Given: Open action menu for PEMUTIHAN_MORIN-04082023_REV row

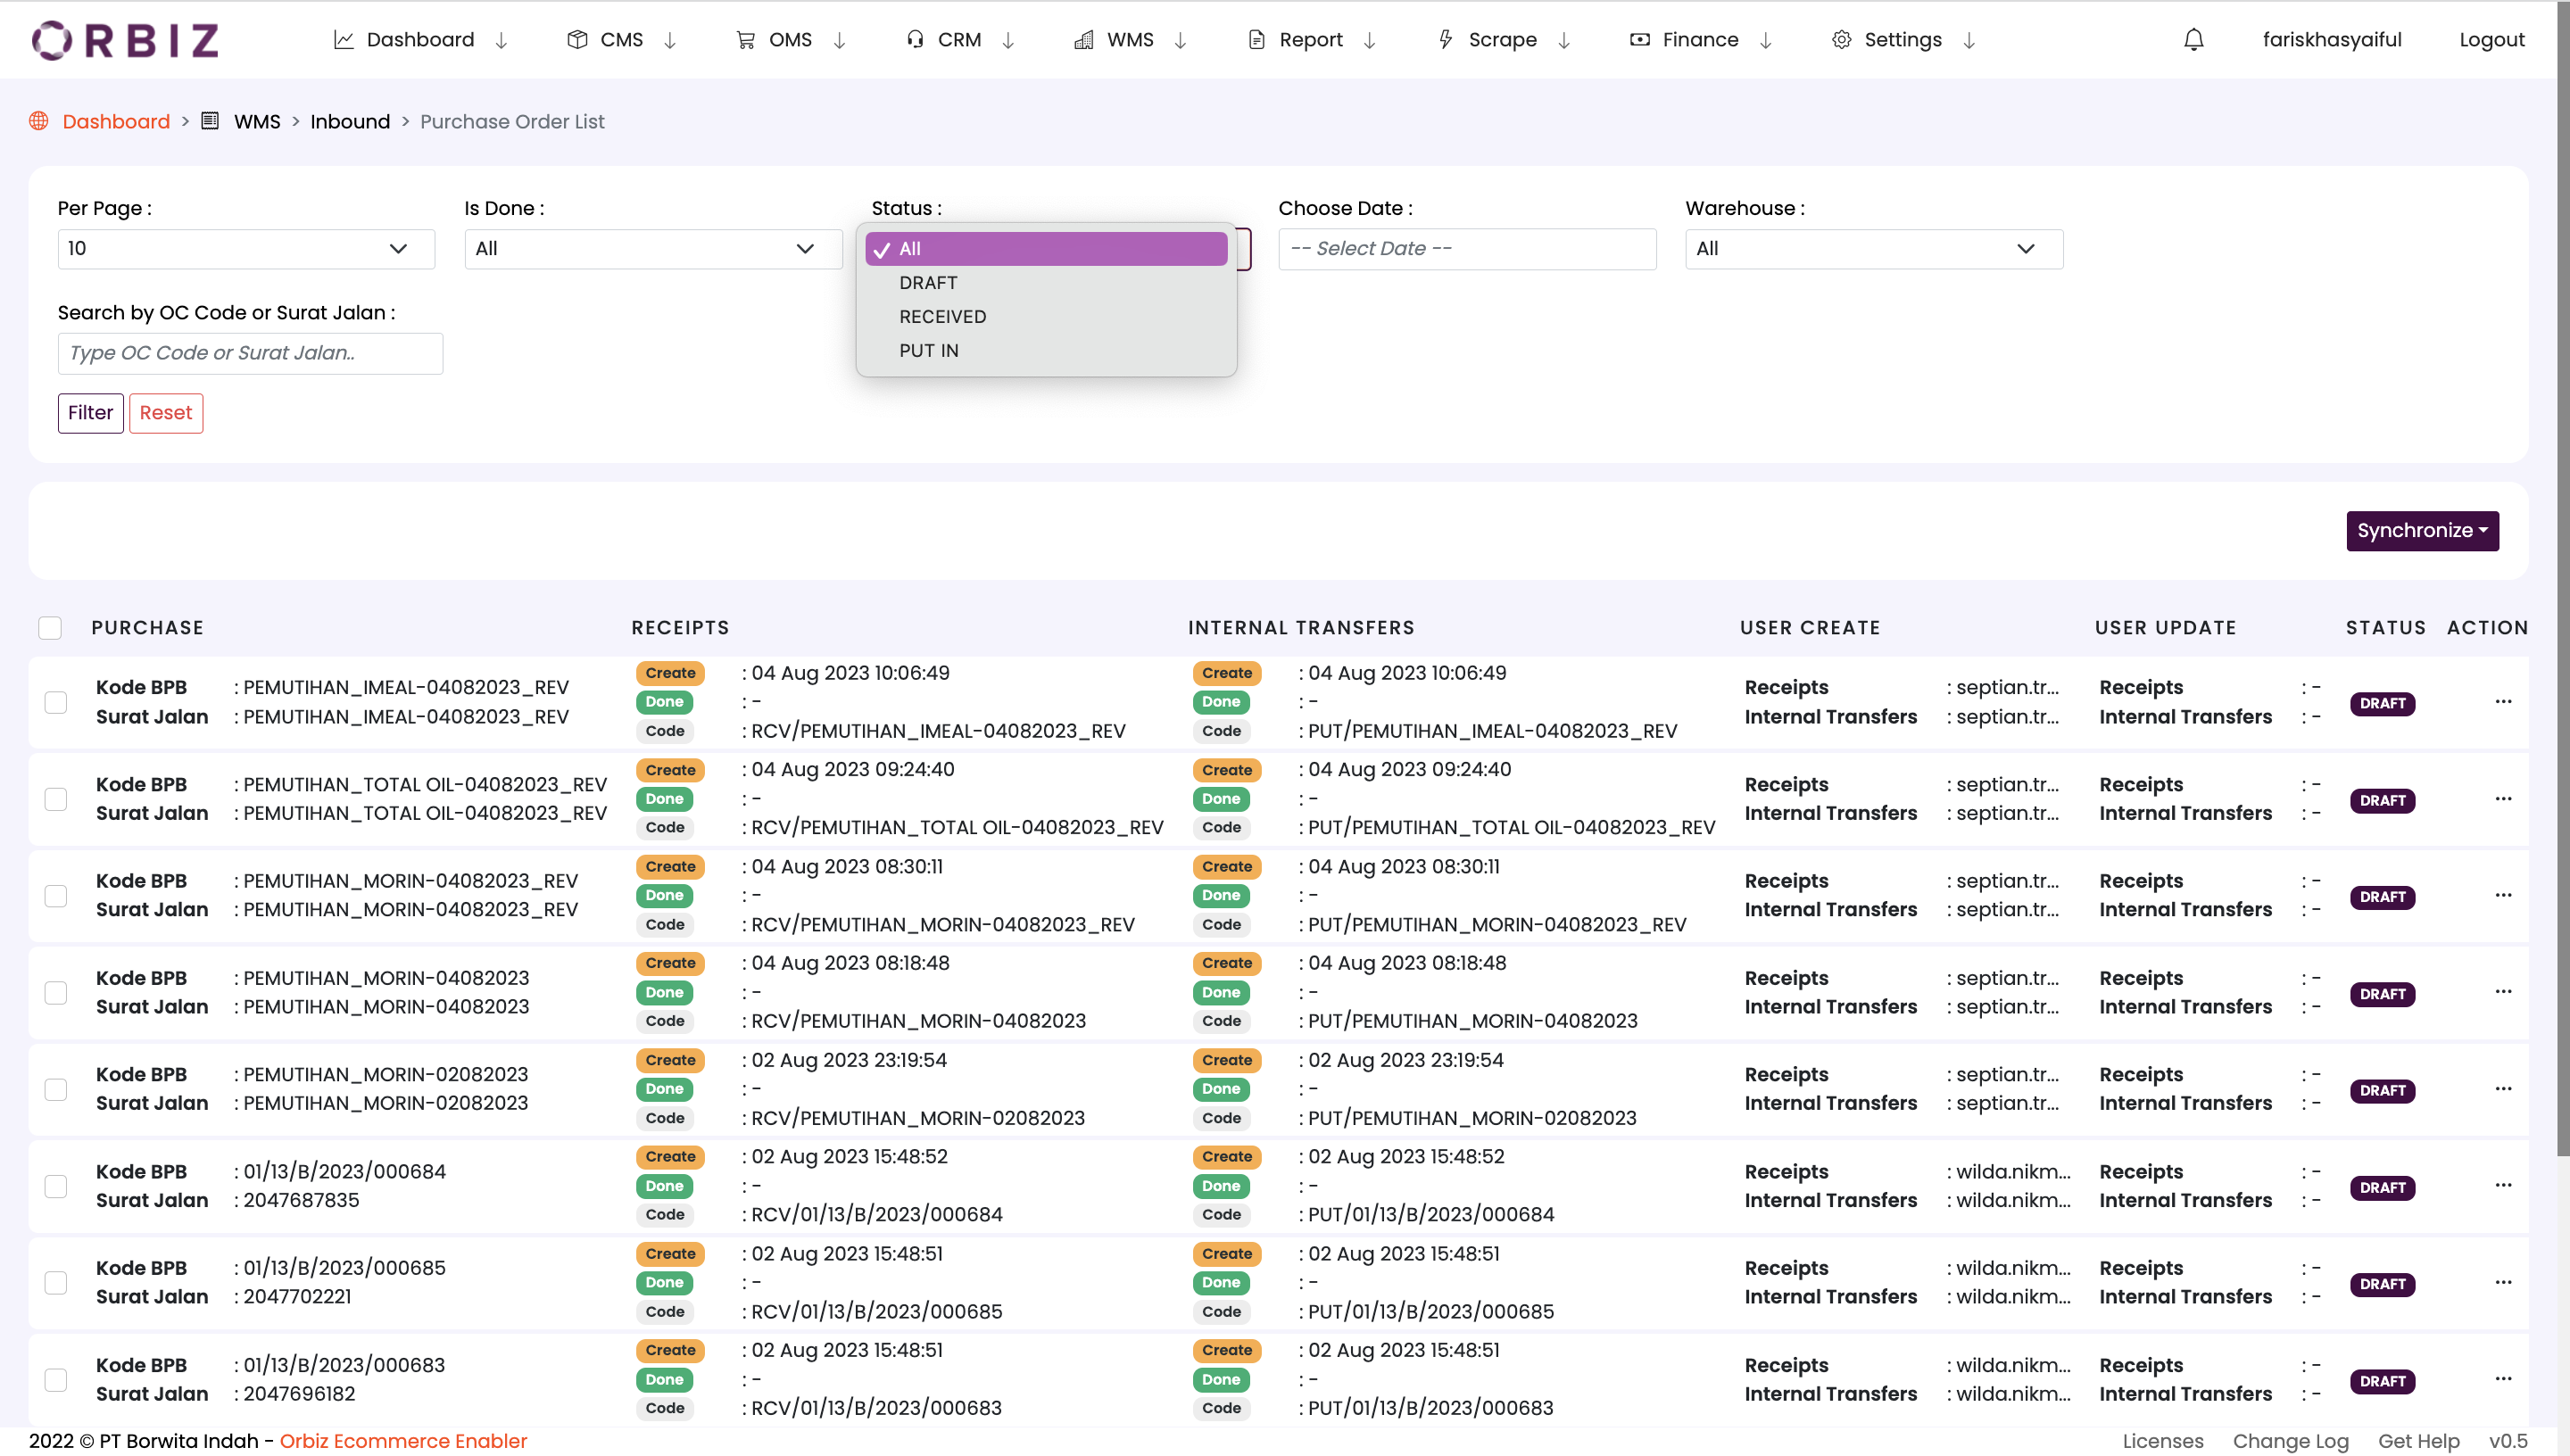Looking at the screenshot, I should tap(2503, 895).
